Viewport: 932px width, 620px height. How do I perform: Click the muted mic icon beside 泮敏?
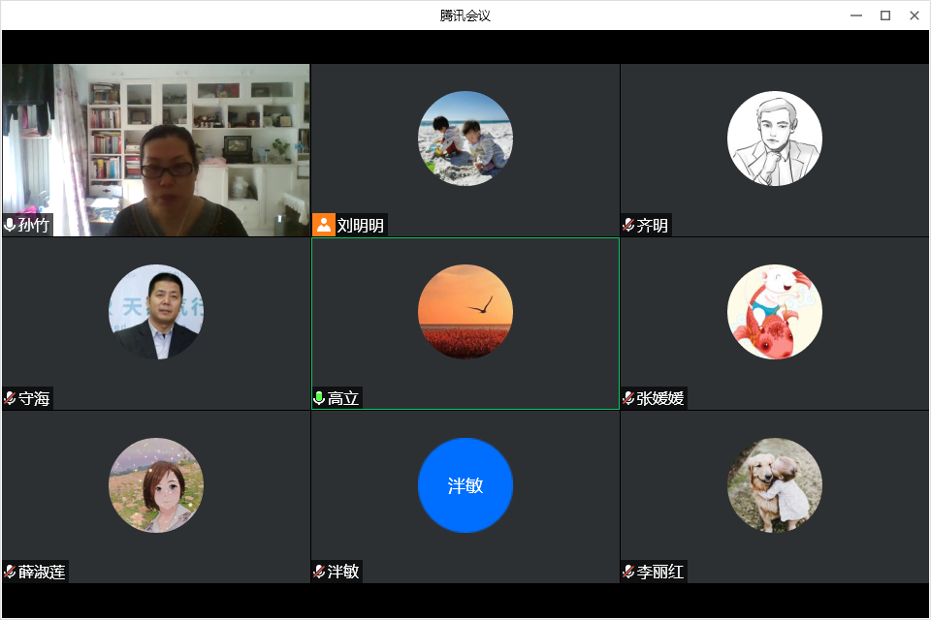319,572
